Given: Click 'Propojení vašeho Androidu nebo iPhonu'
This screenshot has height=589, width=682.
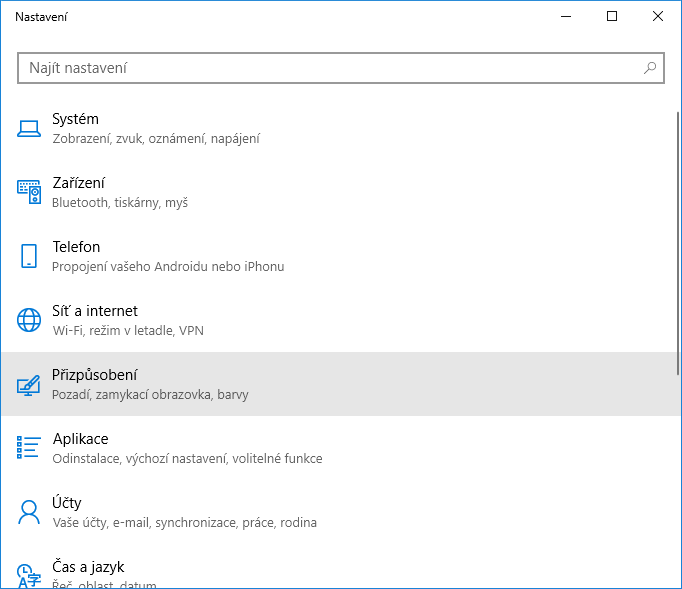Looking at the screenshot, I should [x=168, y=266].
